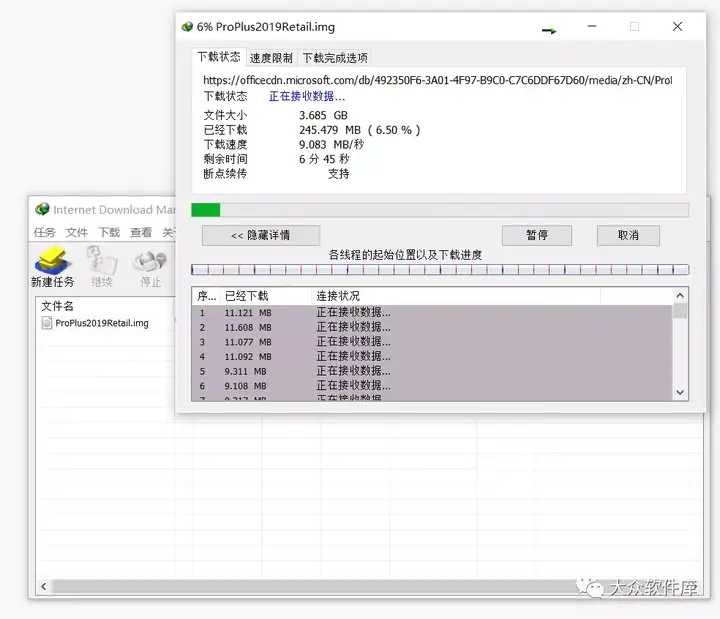Minimize the ProPlus2019Retail.img download dialog

pyautogui.click(x=592, y=27)
